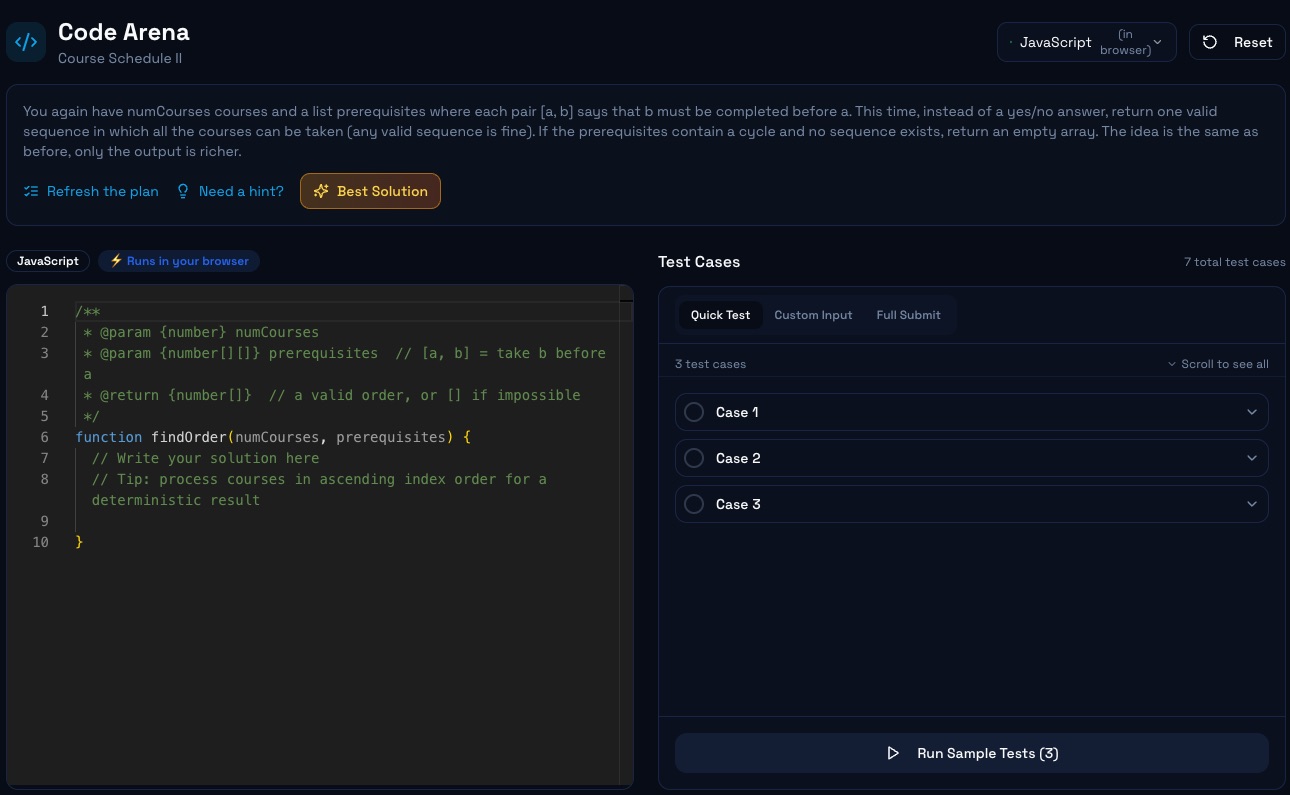
Task: Open the Full Submit tab
Action: click(x=908, y=315)
